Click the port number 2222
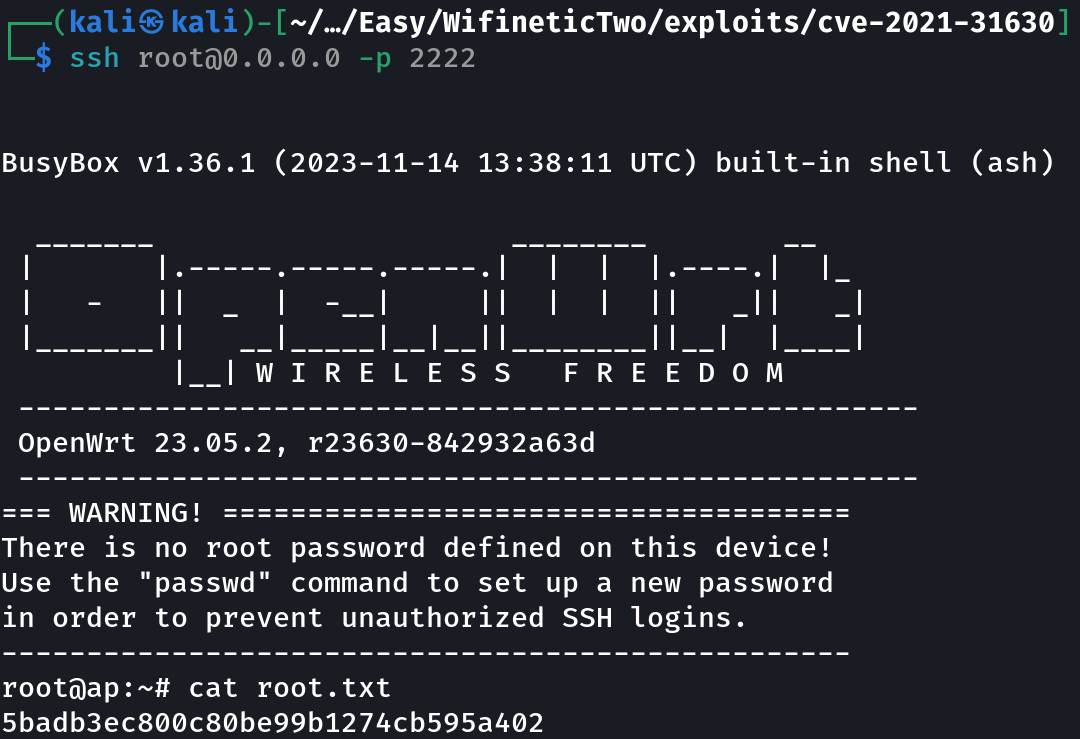This screenshot has height=739, width=1080. (442, 58)
